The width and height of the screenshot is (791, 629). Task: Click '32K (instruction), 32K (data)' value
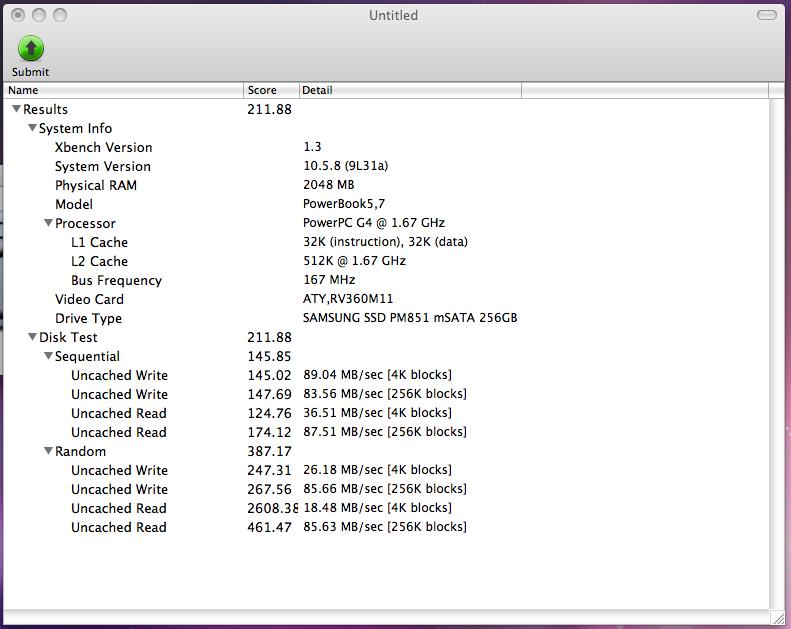click(x=385, y=242)
